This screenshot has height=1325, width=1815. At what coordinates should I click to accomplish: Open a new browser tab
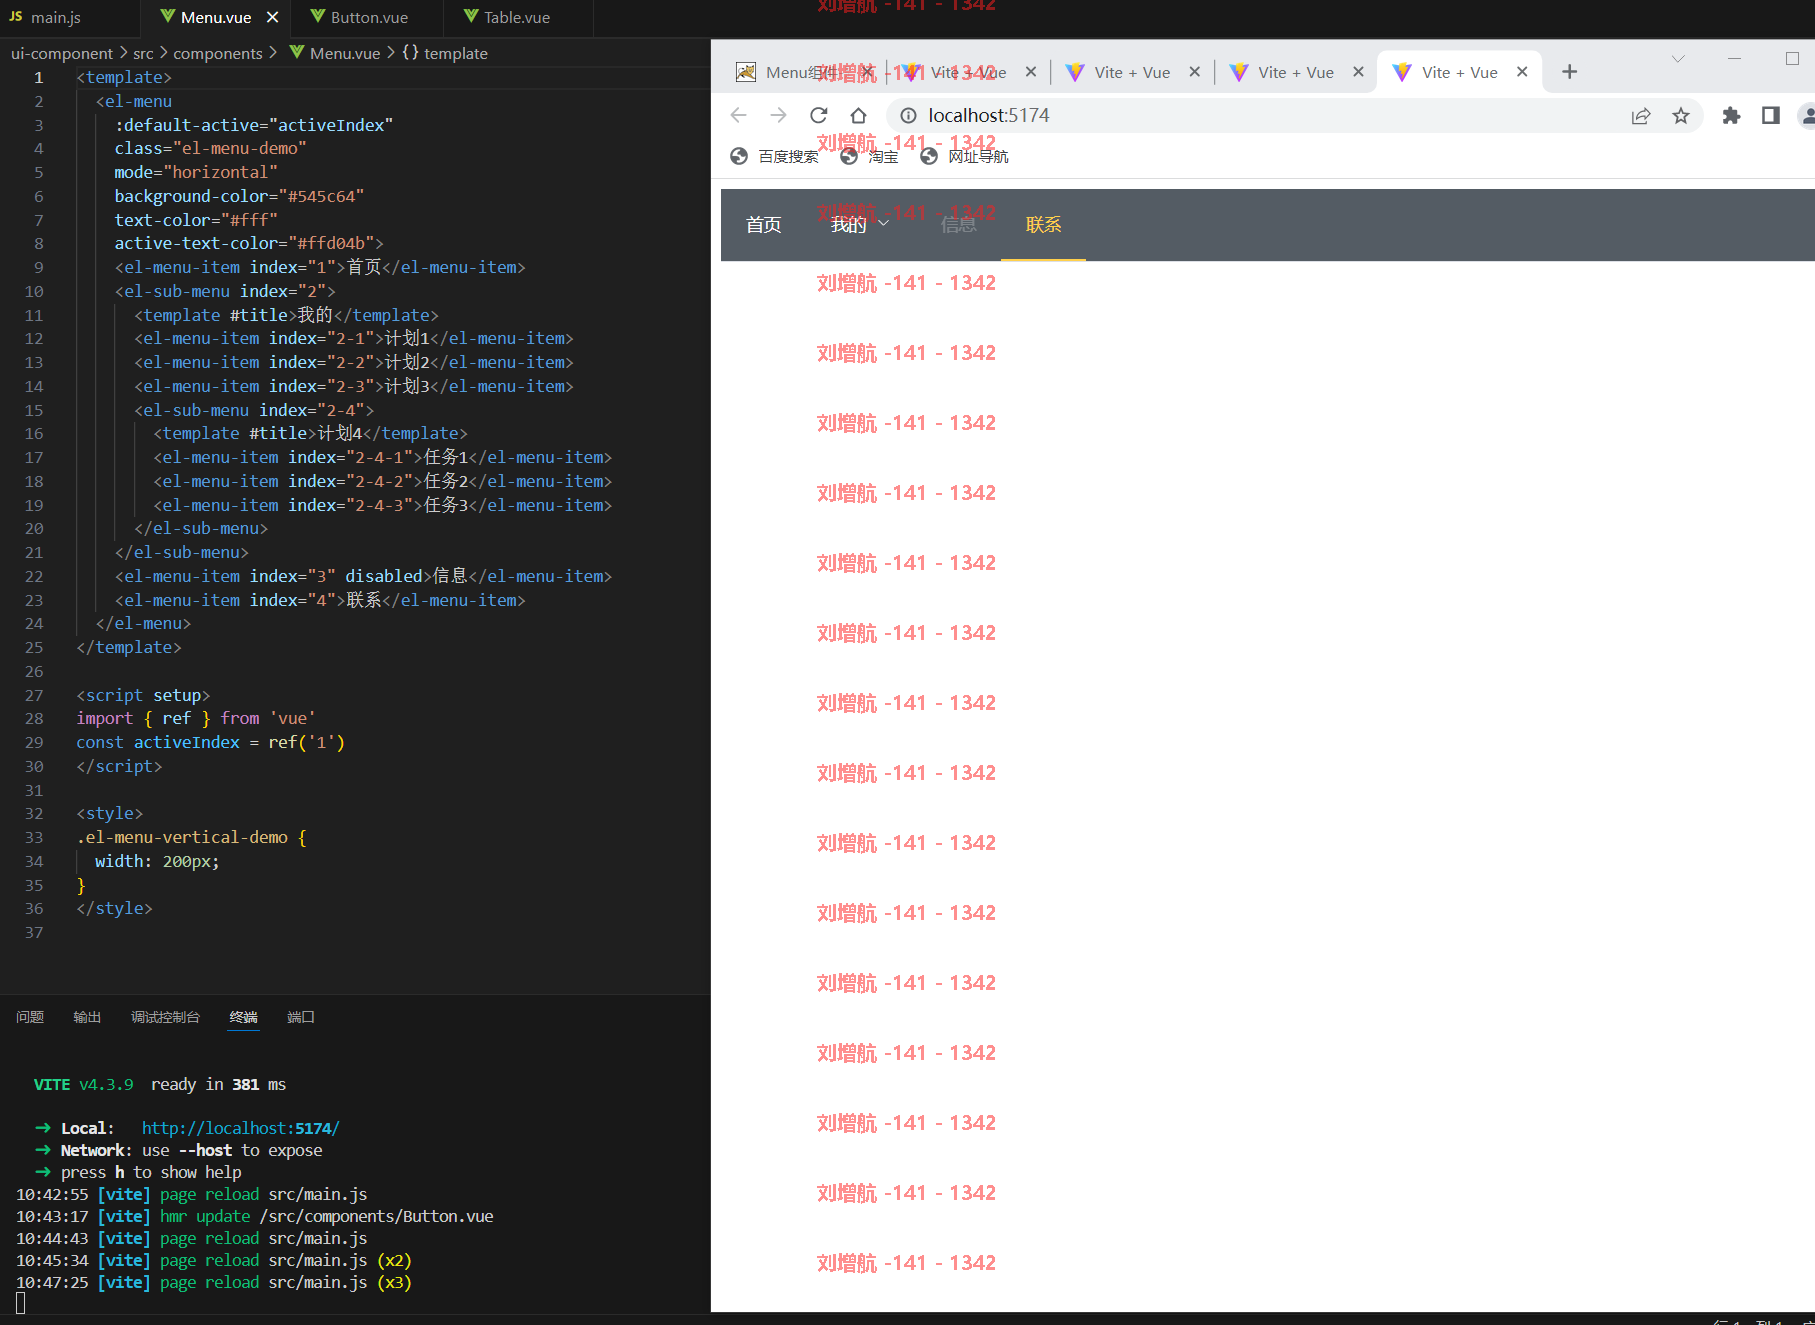tap(1569, 72)
